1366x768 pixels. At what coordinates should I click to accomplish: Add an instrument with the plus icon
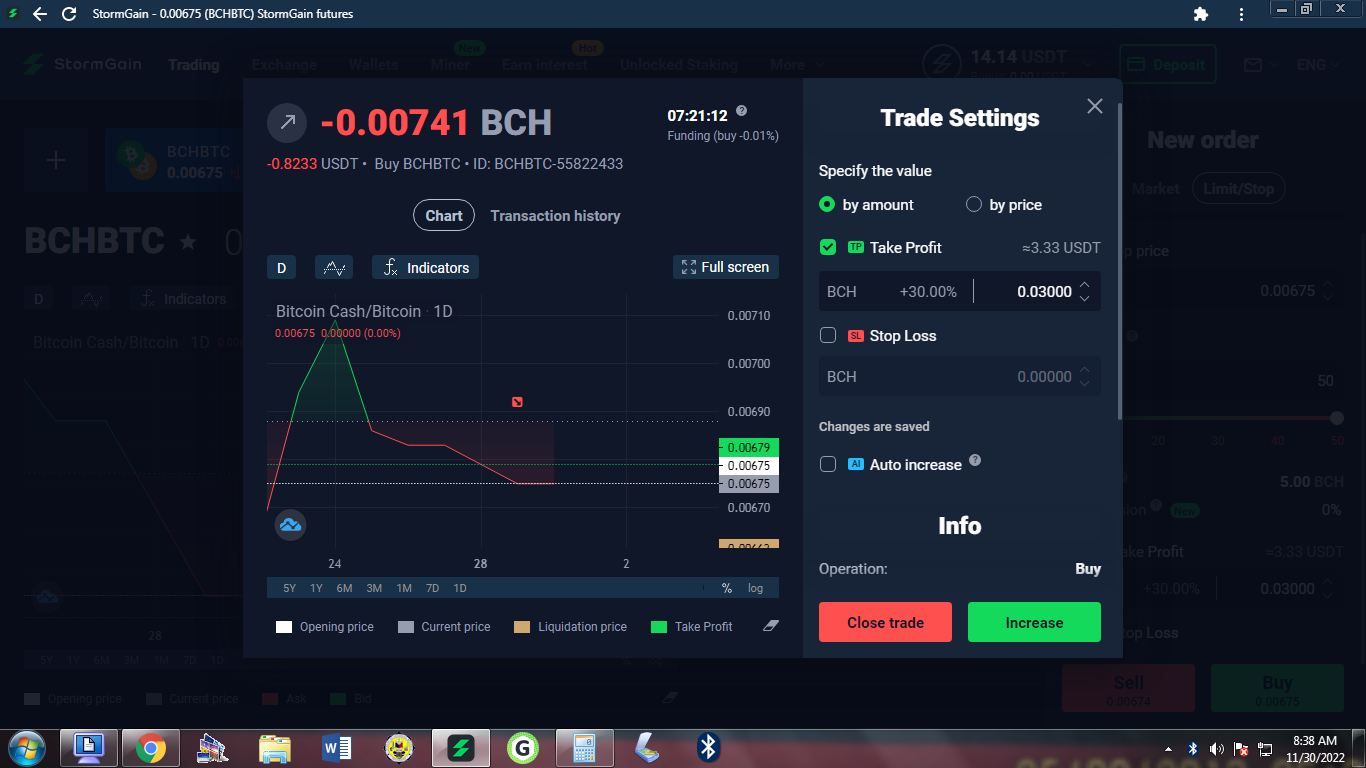coord(56,160)
